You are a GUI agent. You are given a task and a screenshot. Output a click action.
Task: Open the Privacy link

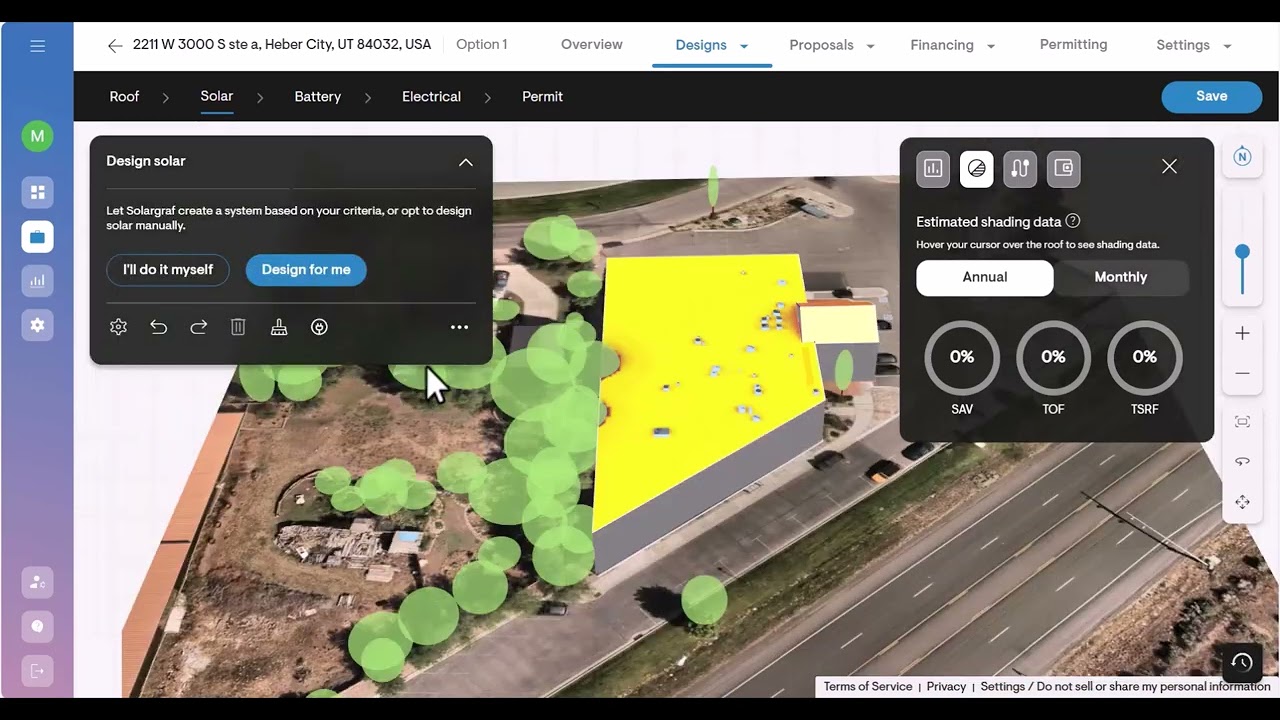tap(946, 687)
